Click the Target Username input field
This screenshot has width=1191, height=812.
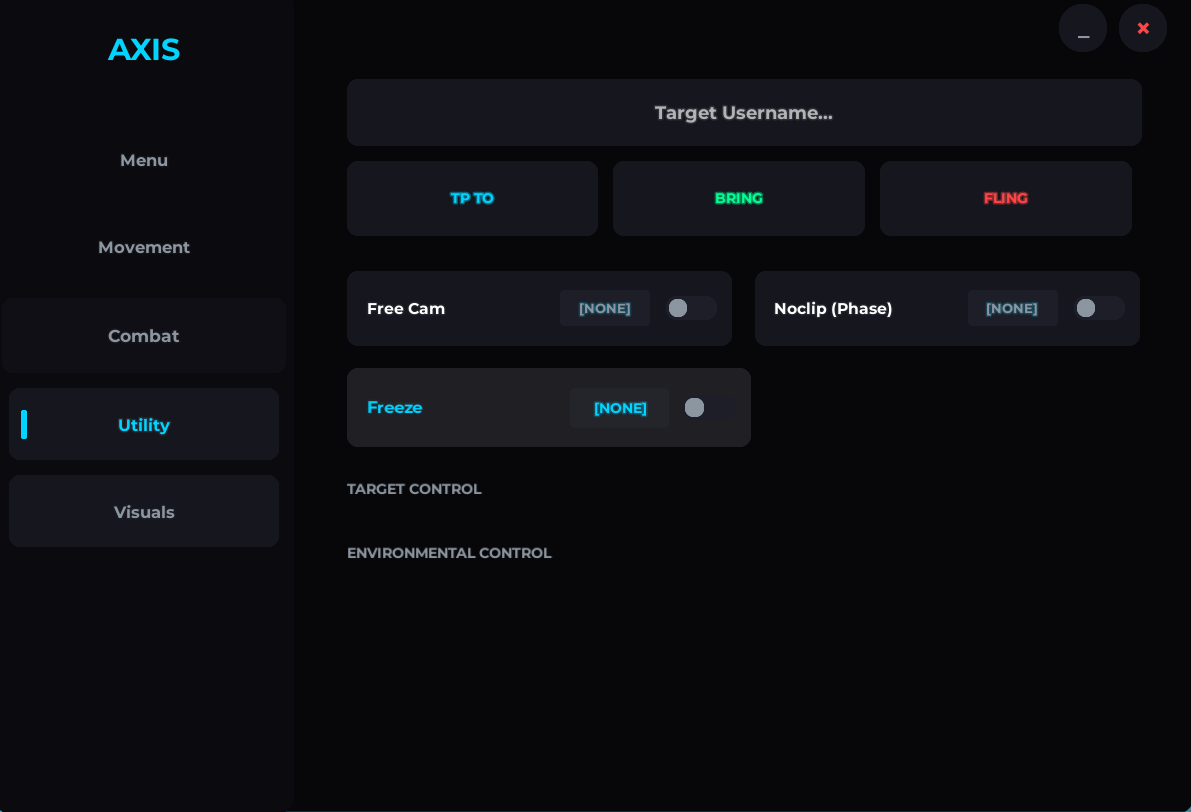(743, 113)
